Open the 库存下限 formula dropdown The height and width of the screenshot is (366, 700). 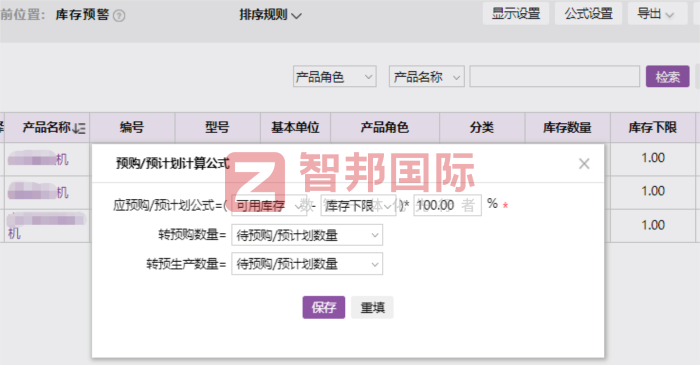[358, 206]
